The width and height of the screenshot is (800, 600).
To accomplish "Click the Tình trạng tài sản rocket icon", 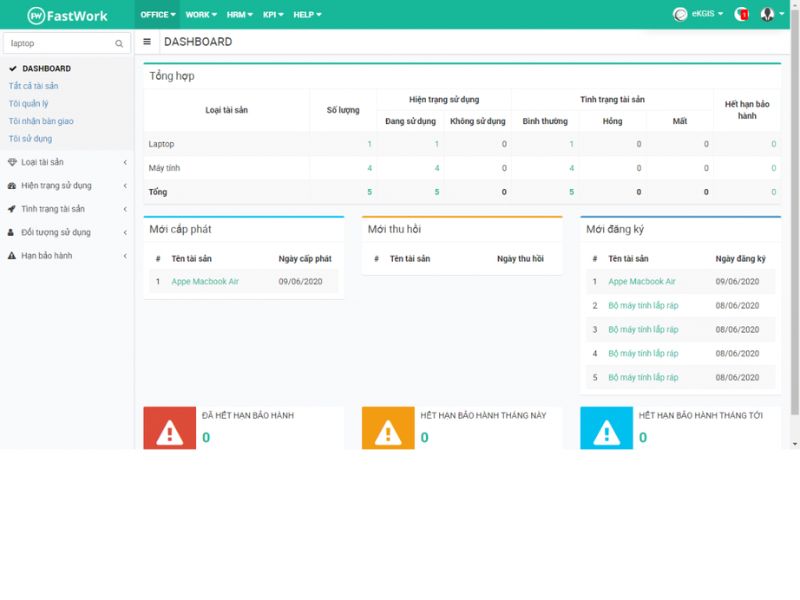I will pos(11,208).
